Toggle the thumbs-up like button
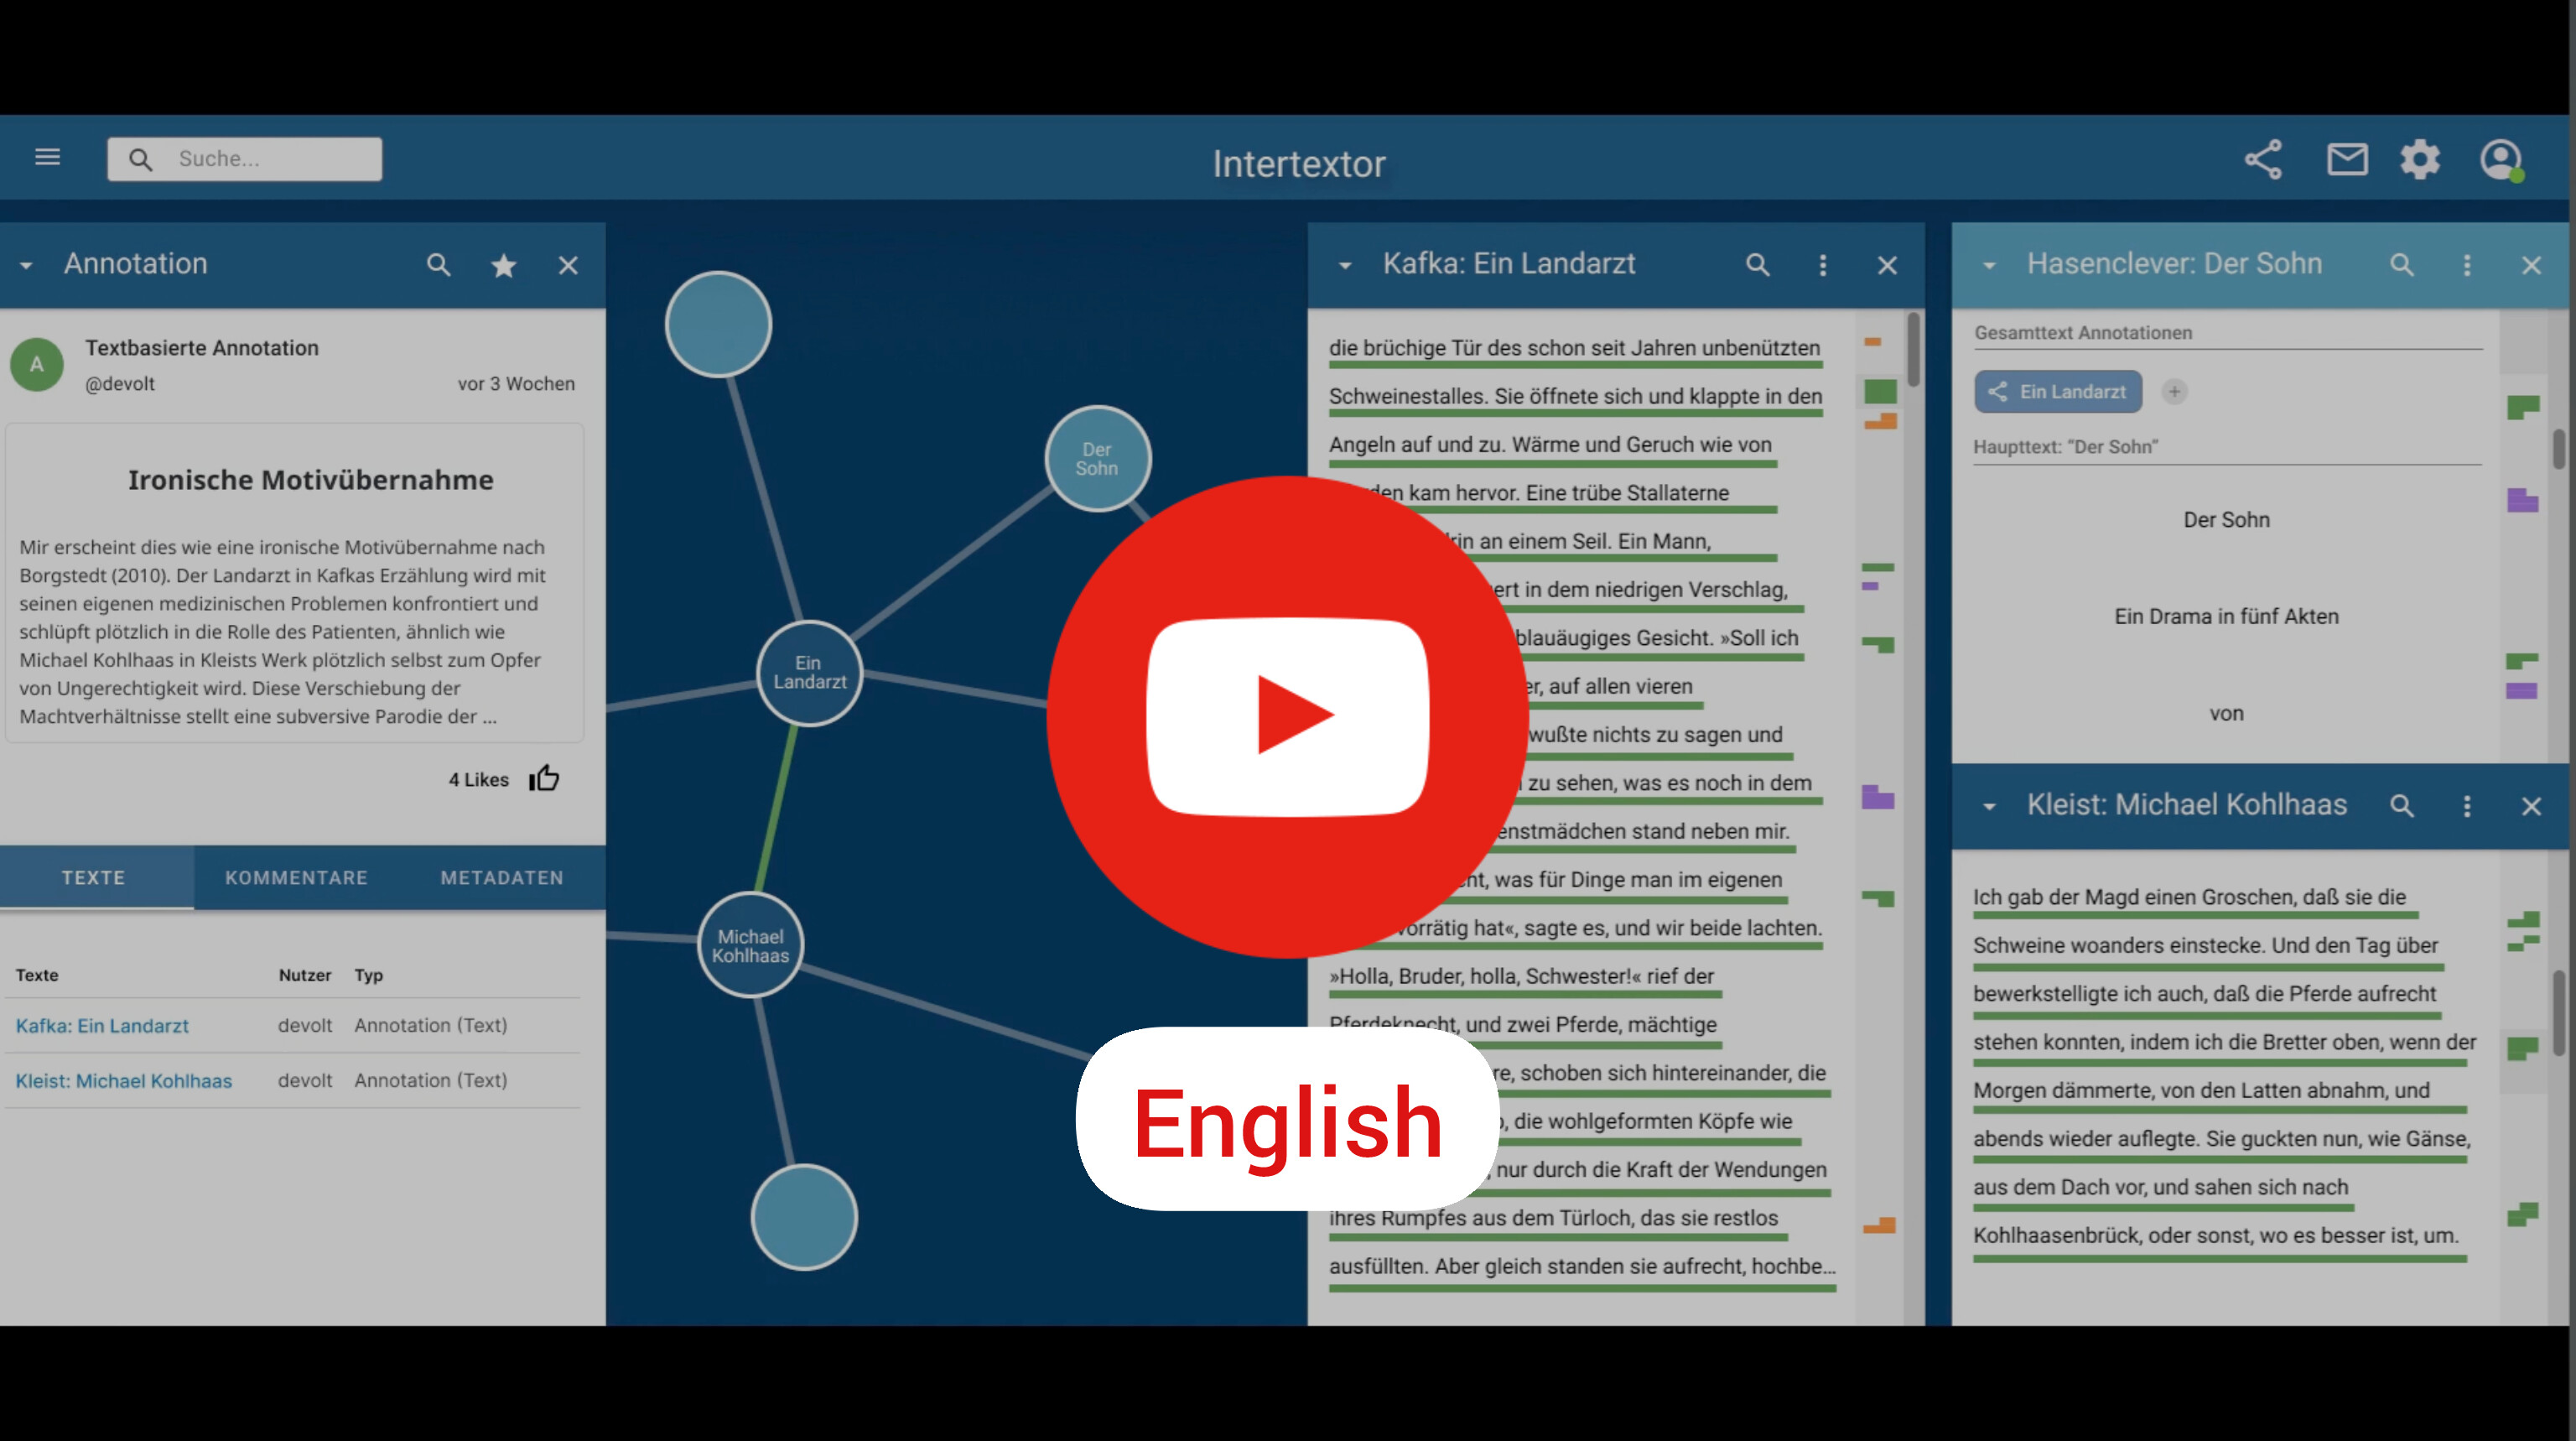 coord(545,778)
